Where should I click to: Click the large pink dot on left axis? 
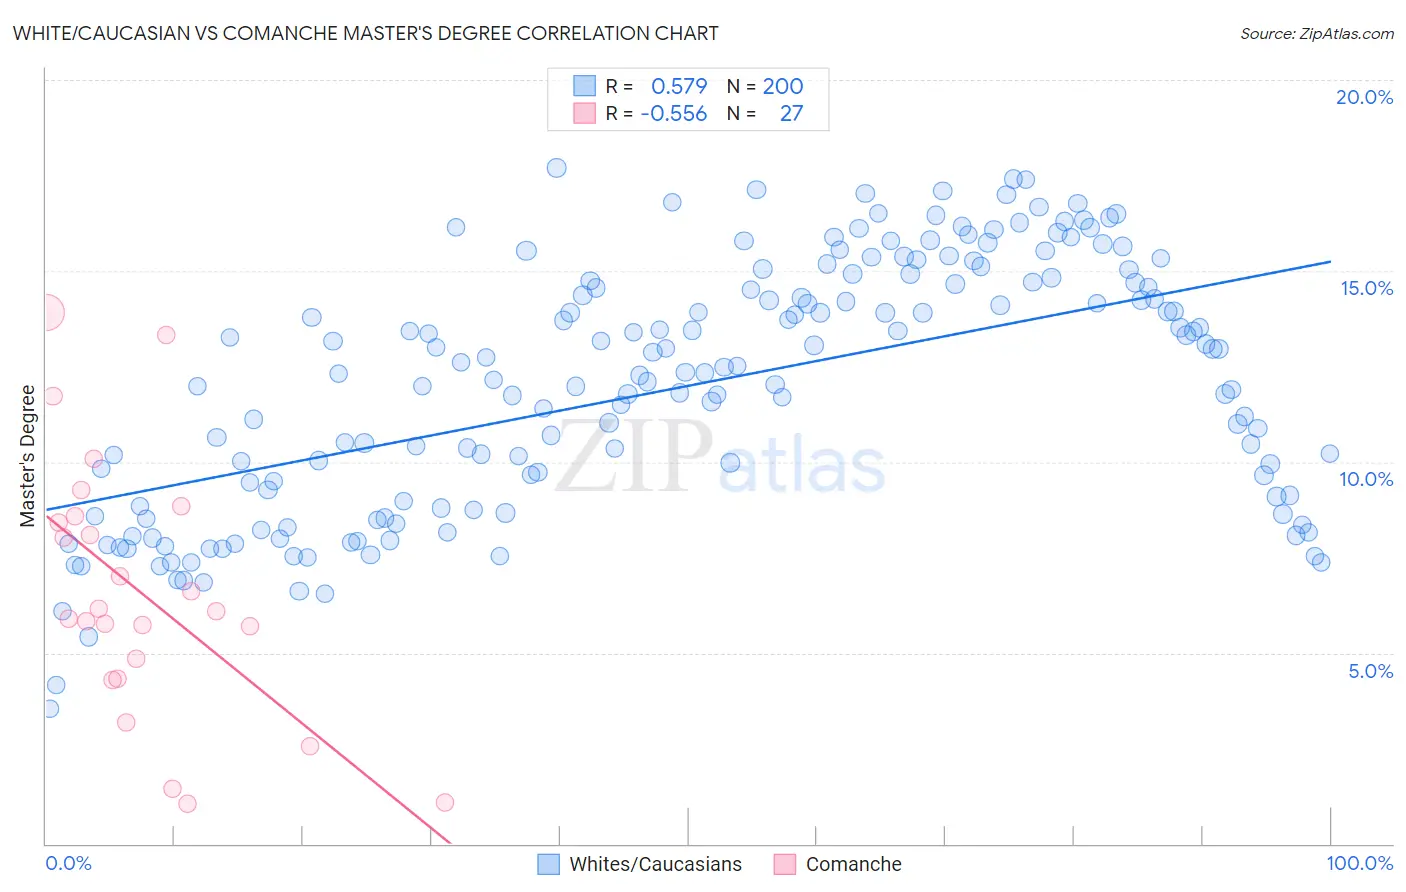(x=45, y=312)
